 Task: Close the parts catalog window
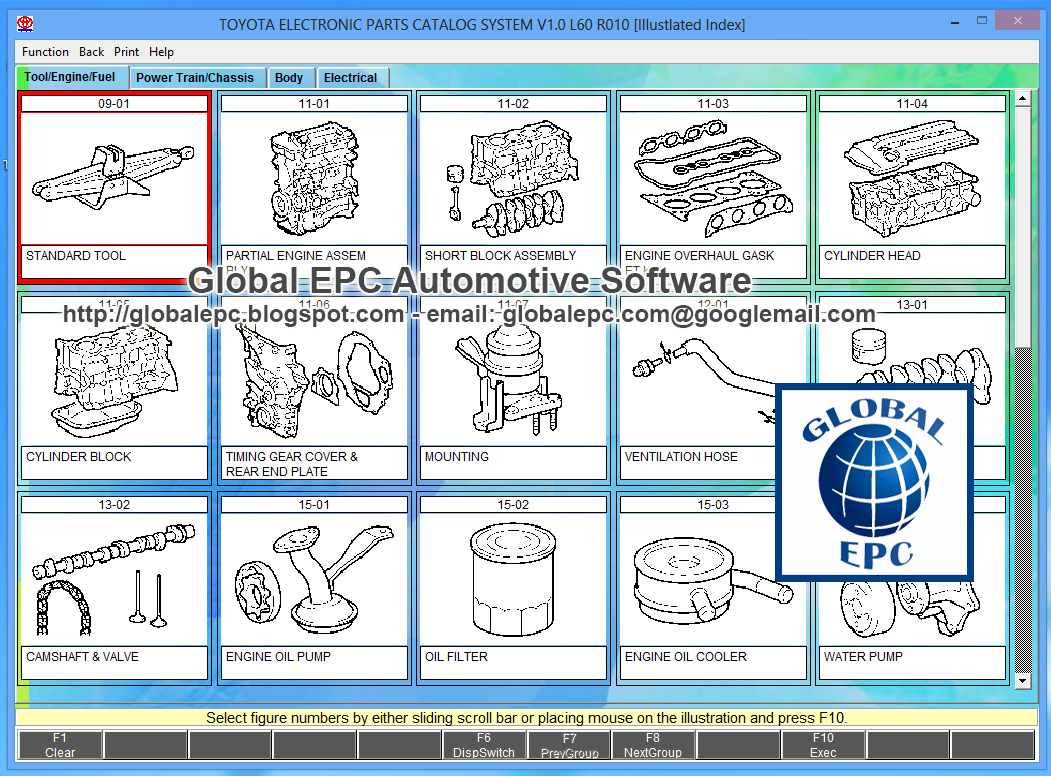[x=1017, y=21]
